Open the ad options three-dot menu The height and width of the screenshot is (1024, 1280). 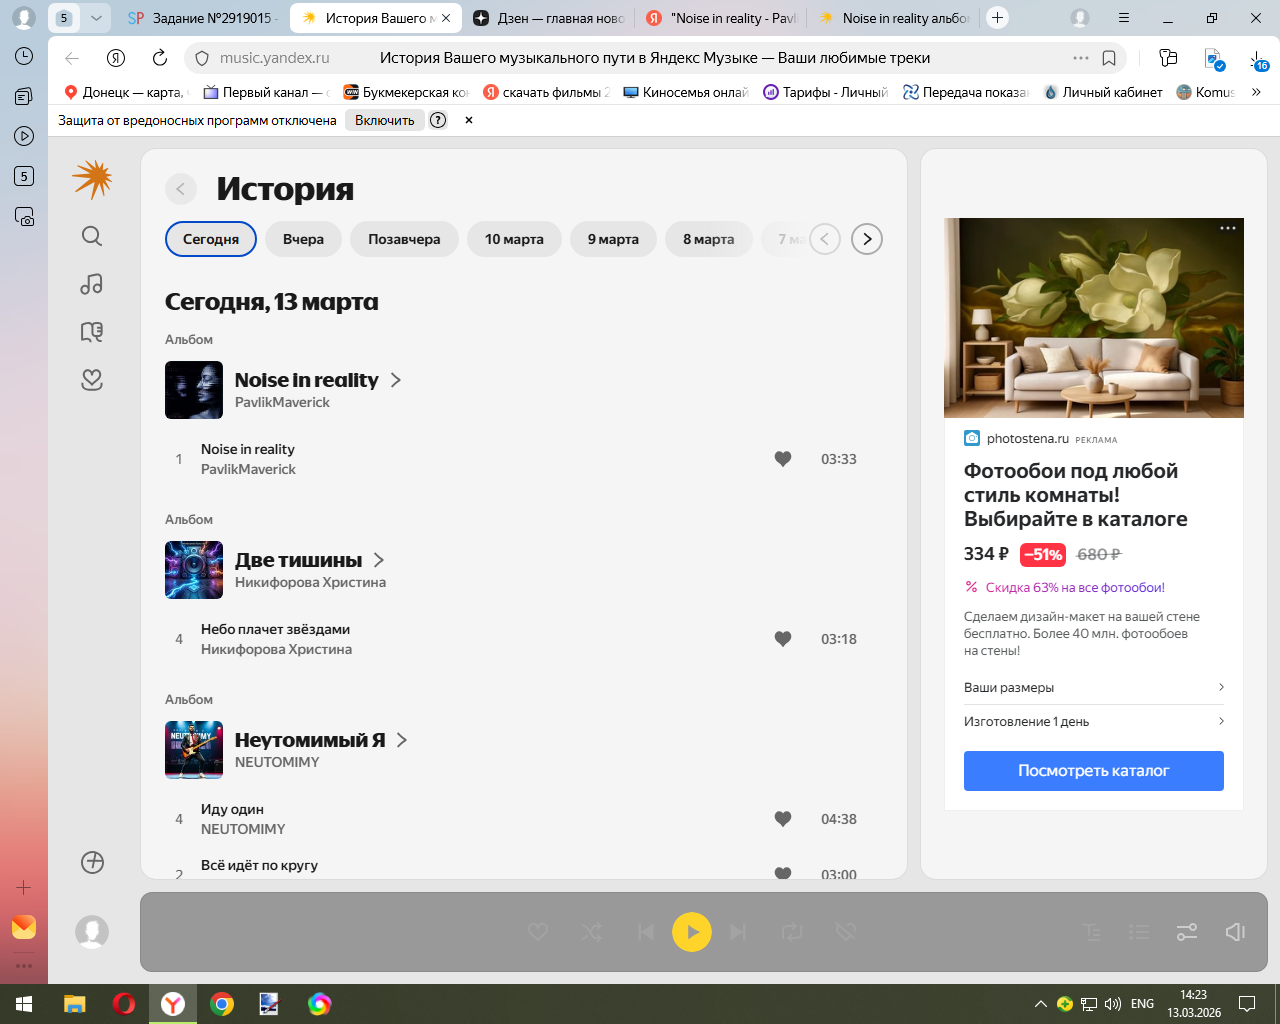click(x=1228, y=228)
